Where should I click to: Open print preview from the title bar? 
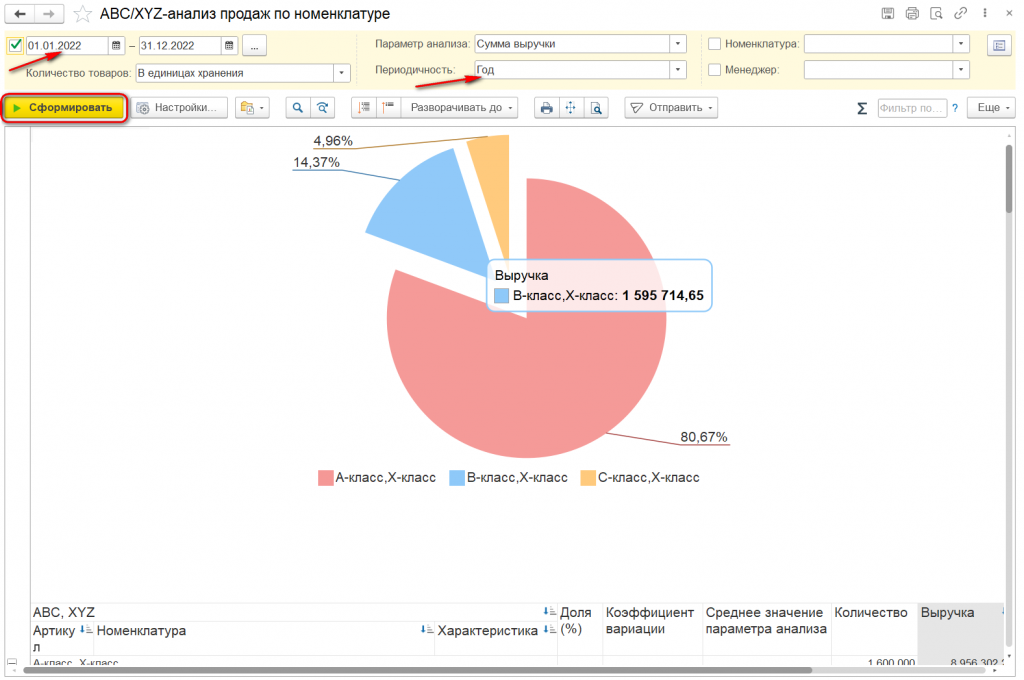pos(936,13)
